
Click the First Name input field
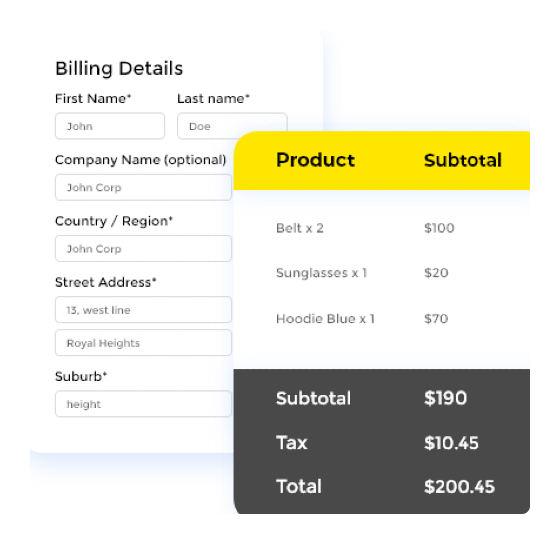click(110, 126)
